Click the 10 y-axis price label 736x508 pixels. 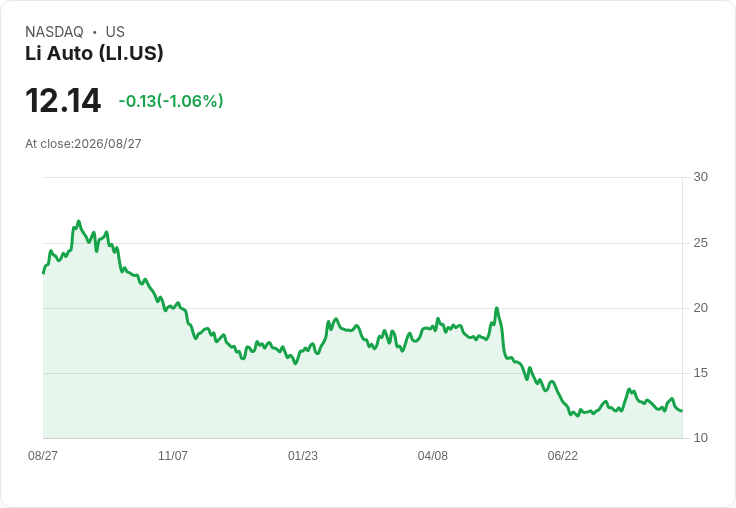[701, 438]
